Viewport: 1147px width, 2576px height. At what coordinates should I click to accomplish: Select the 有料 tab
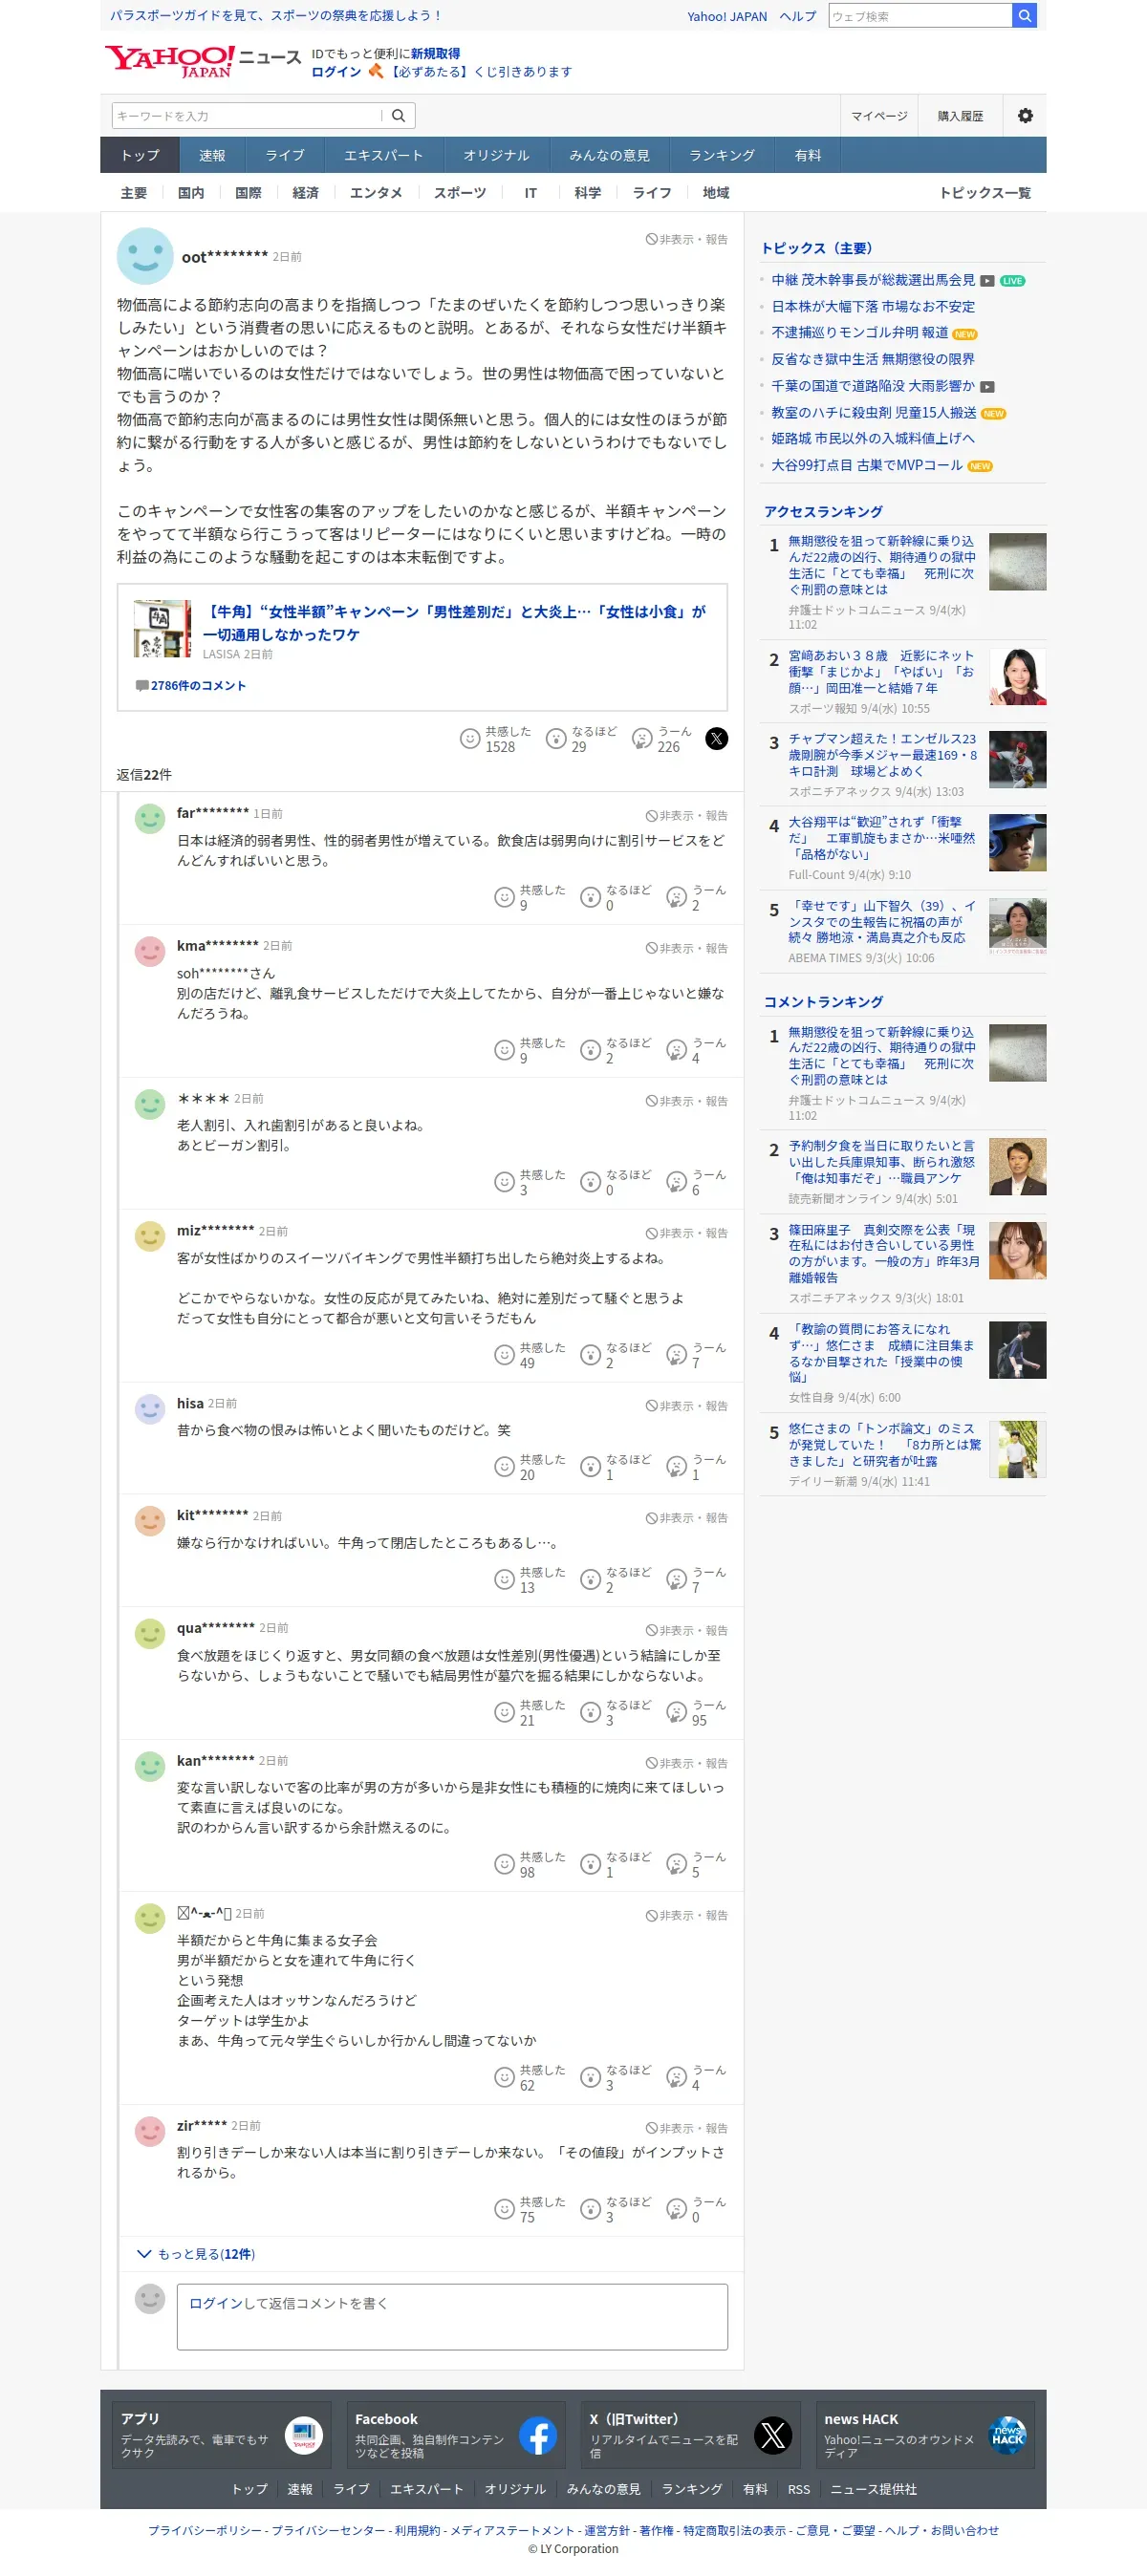click(x=808, y=155)
